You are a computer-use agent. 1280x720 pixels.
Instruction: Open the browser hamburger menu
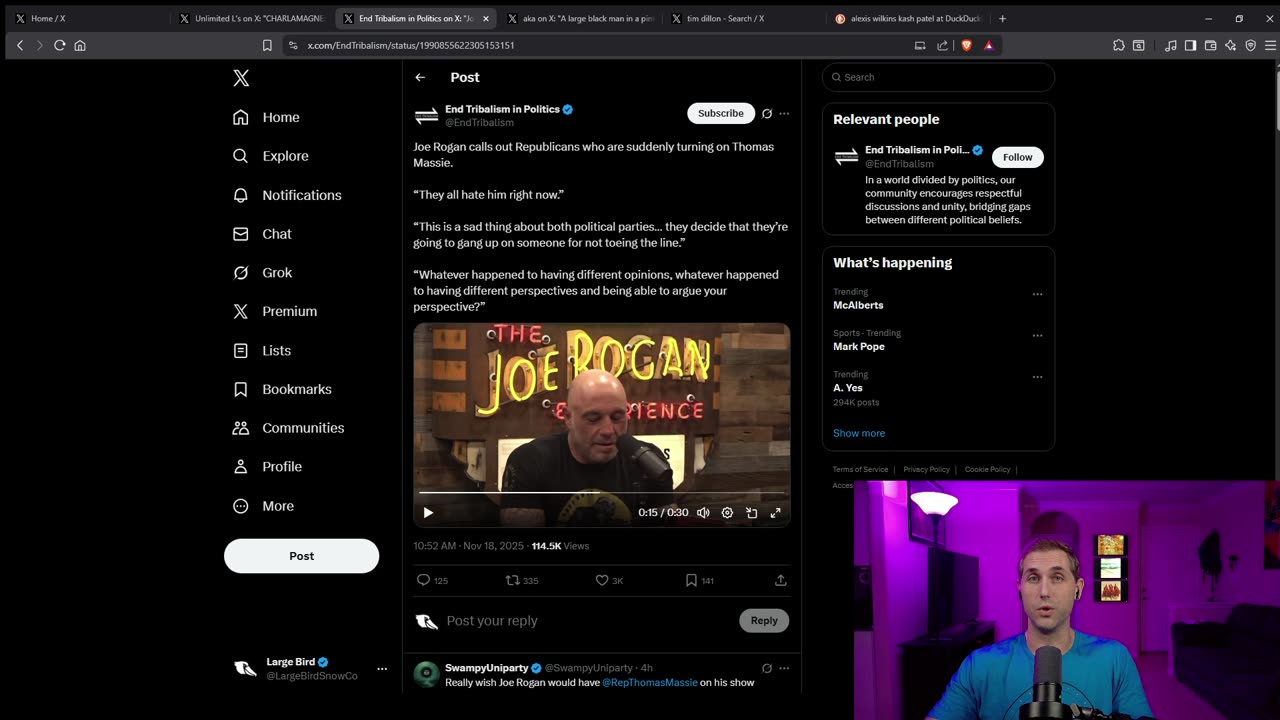(1270, 45)
